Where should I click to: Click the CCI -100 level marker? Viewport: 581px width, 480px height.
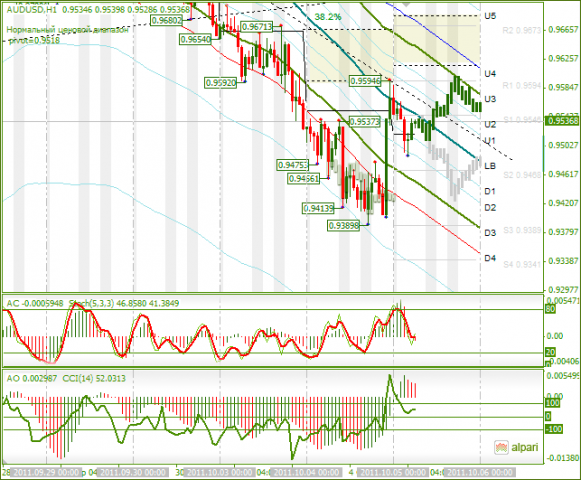pos(554,429)
